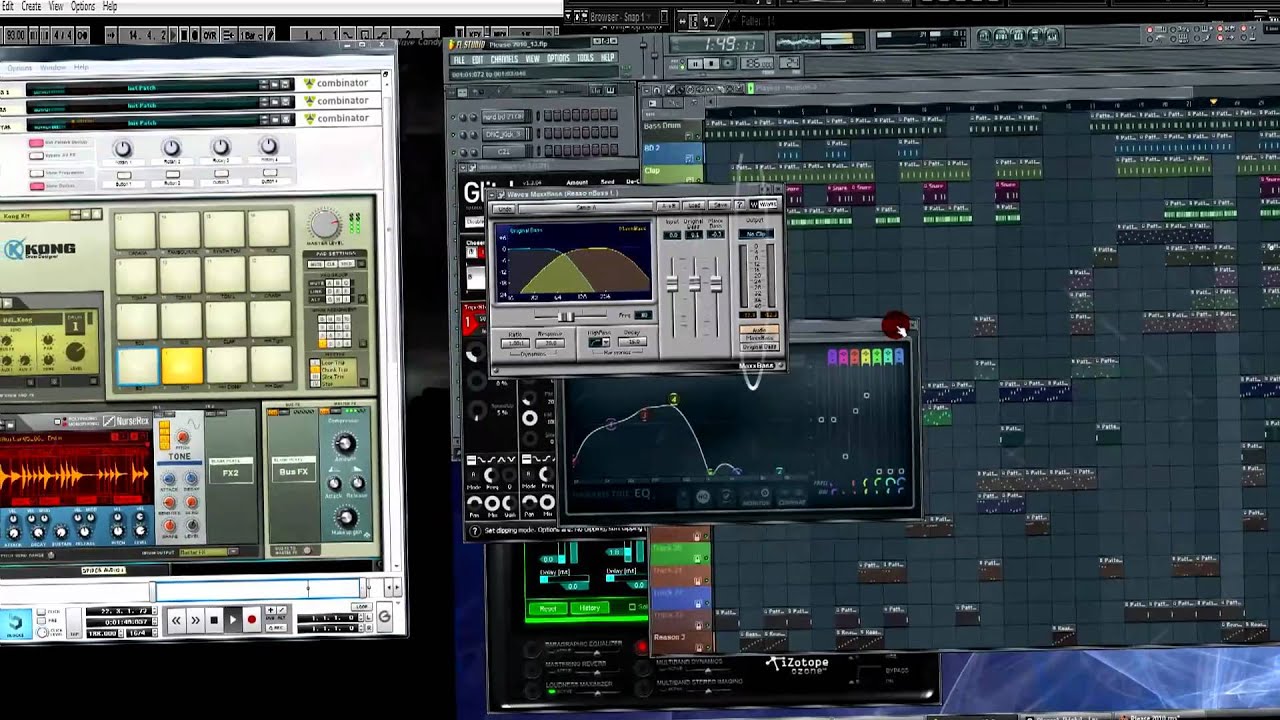Click the stop button in FL Studio transport
1280x720 pixels.
712,64
